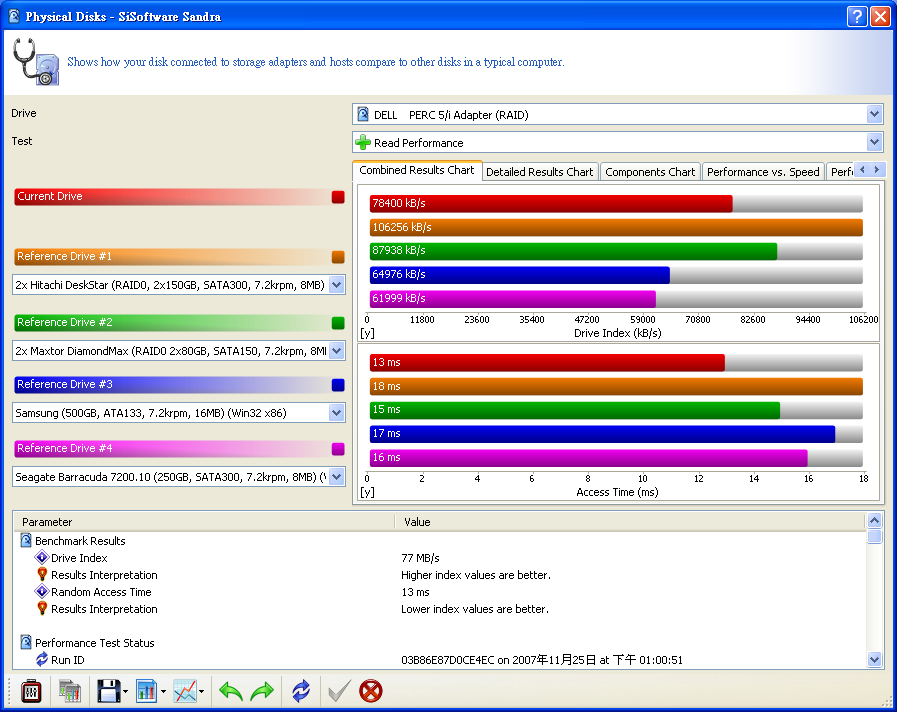Viewport: 897px width, 712px height.
Task: Click the Benchmark Results section icon
Action: click(x=26, y=540)
